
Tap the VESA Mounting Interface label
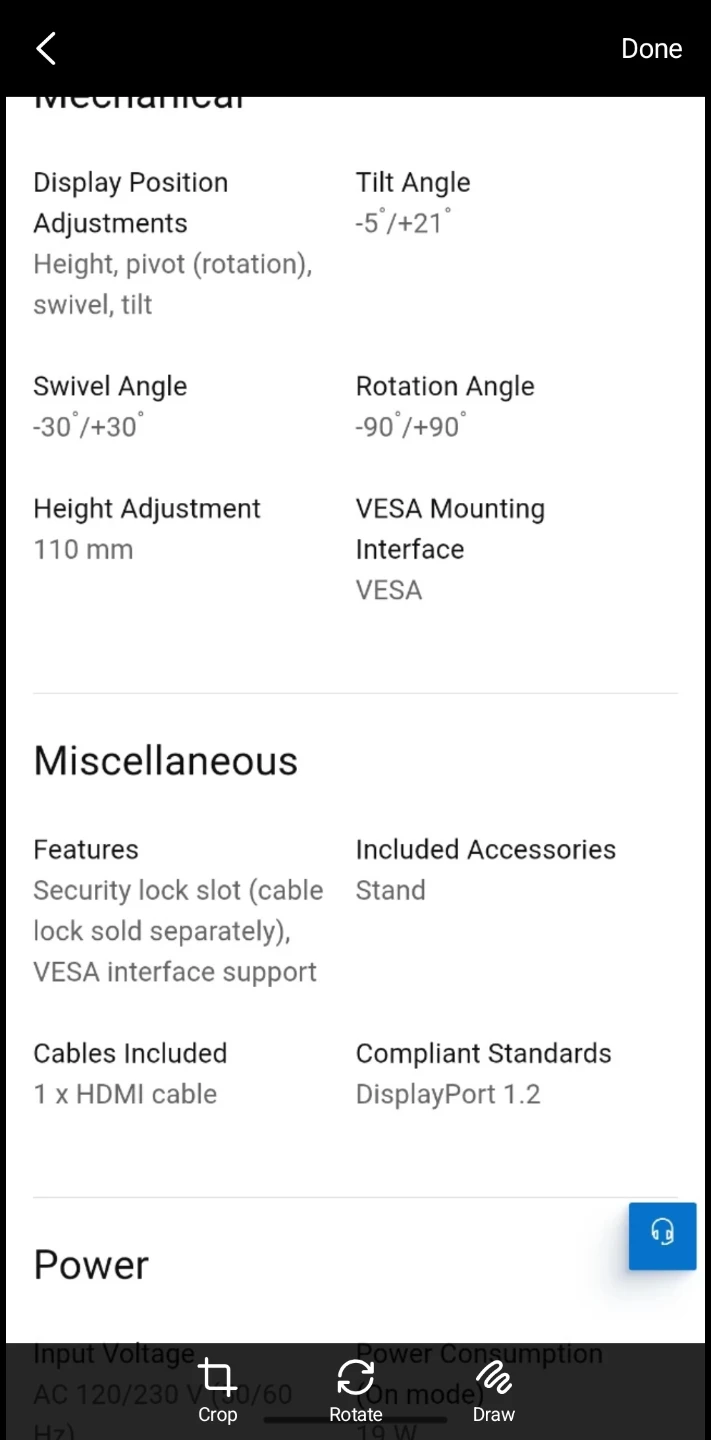pos(450,529)
